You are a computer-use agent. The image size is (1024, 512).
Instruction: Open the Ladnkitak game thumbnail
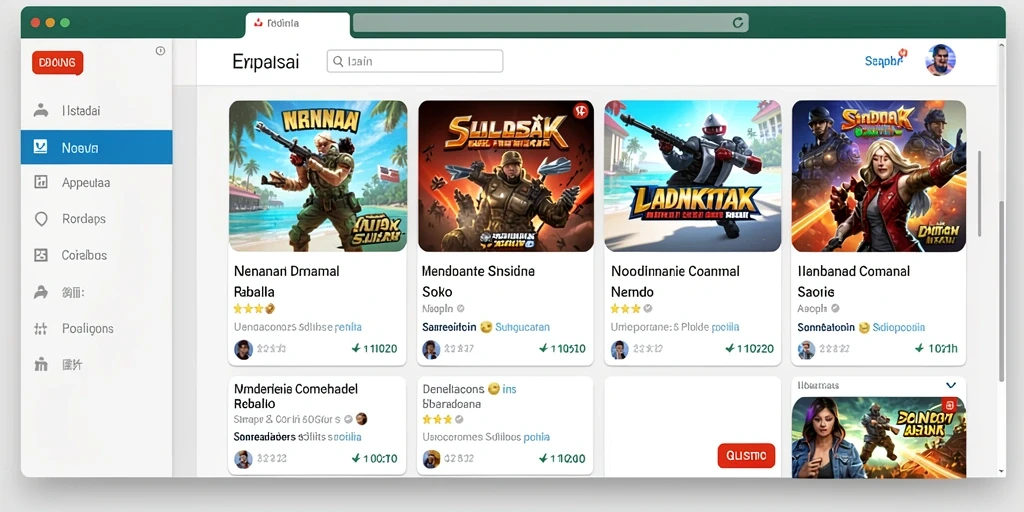[693, 176]
